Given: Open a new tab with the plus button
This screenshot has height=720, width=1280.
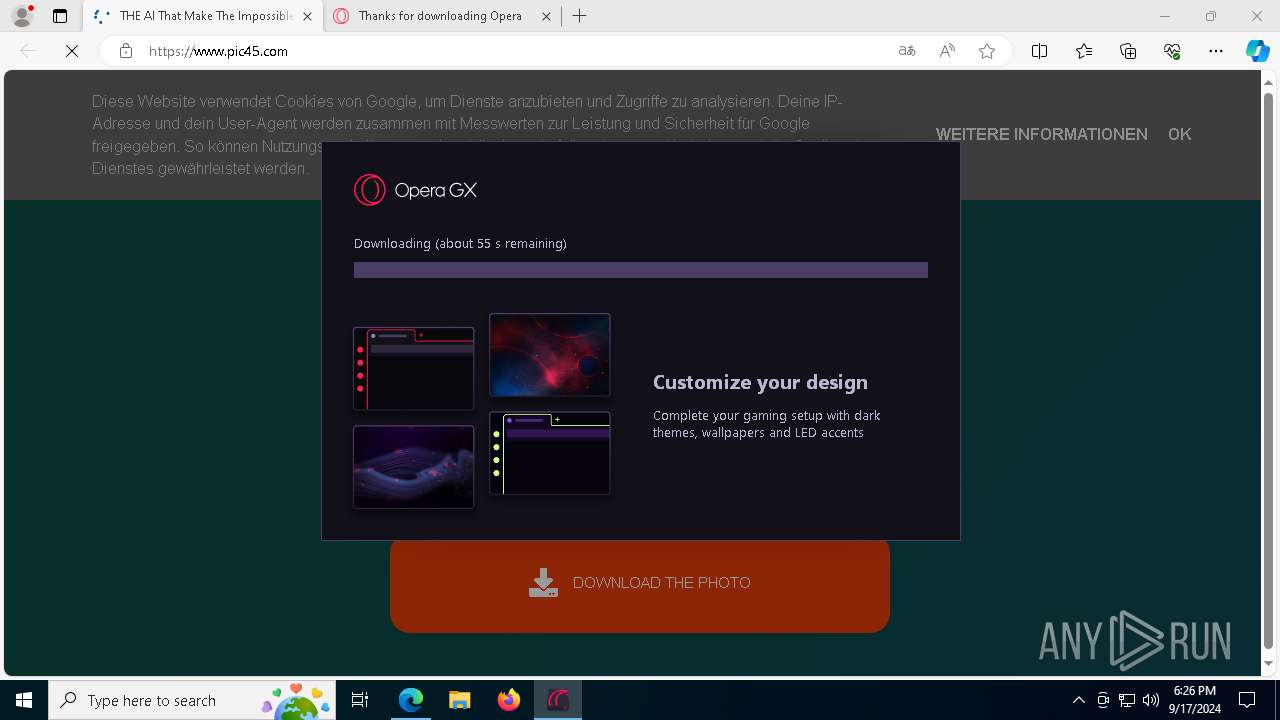Looking at the screenshot, I should tap(580, 16).
